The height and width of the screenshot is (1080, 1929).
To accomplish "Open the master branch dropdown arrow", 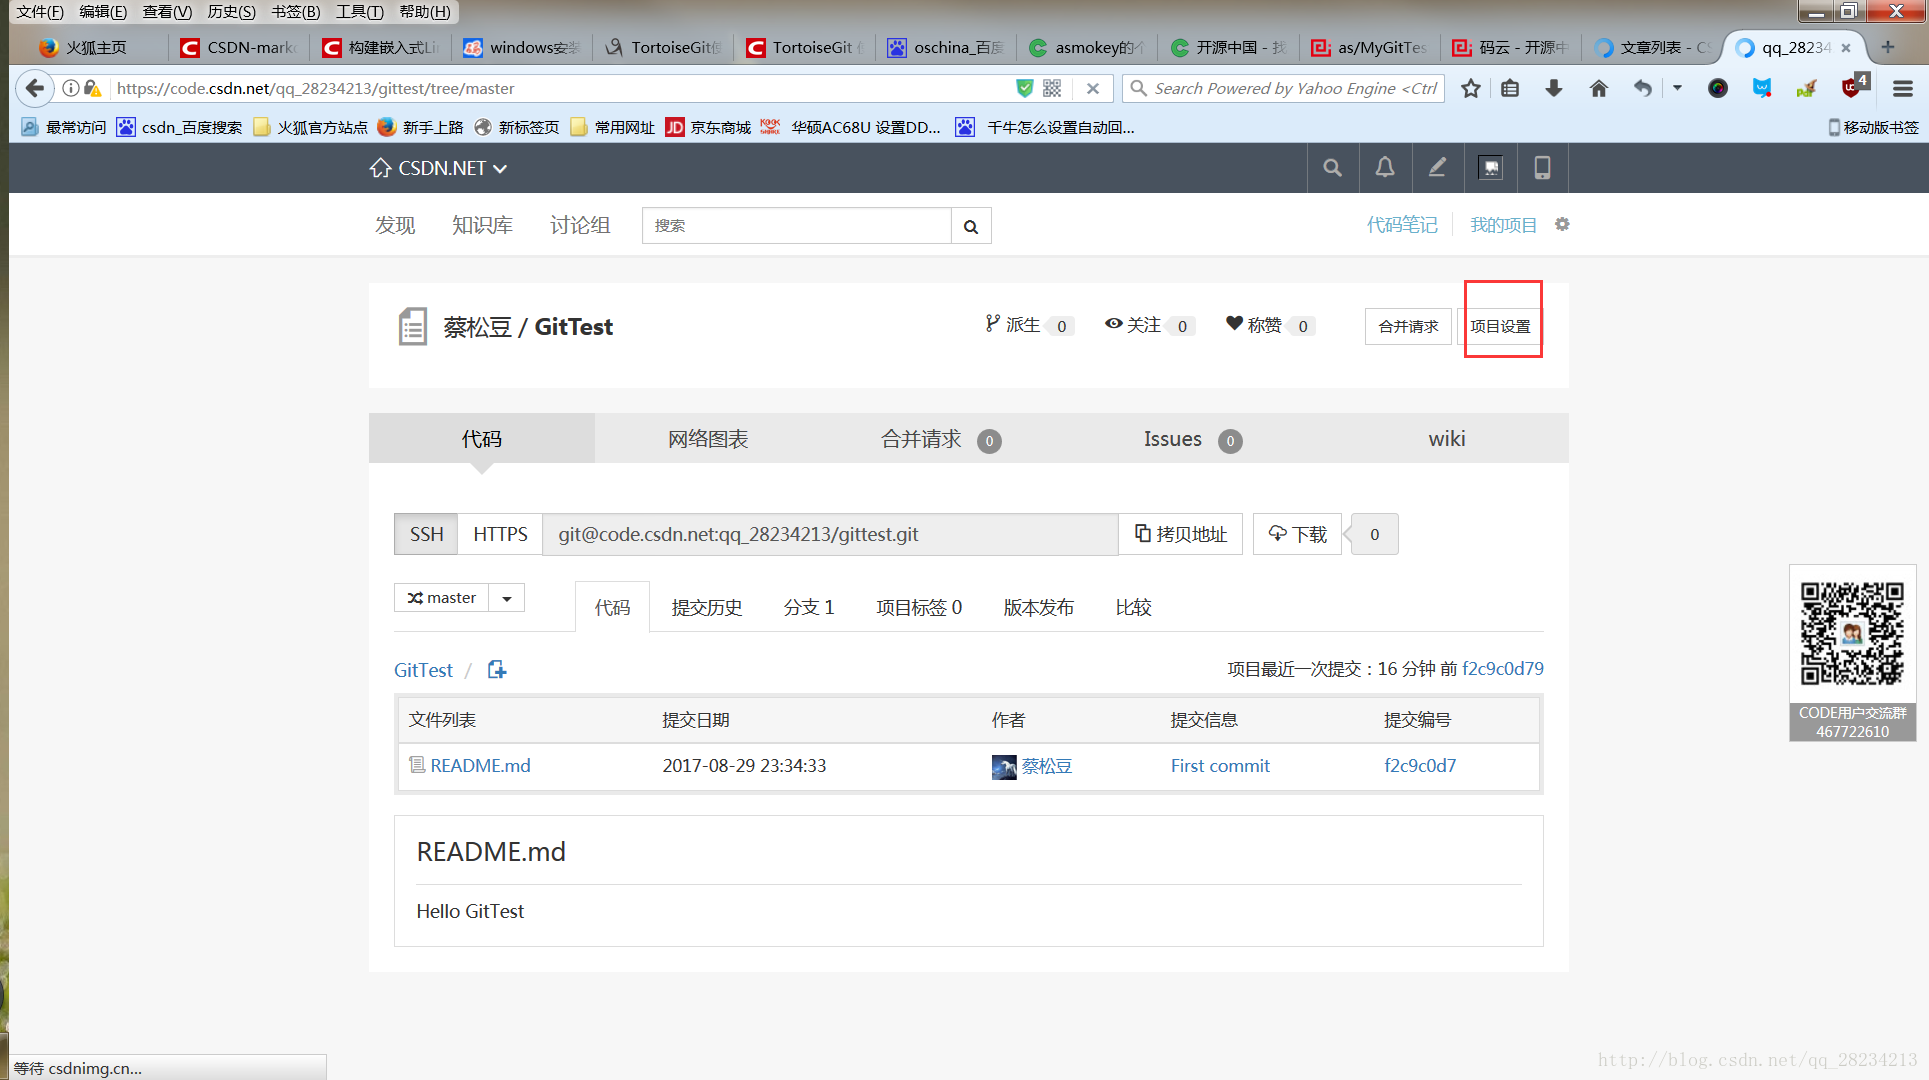I will pyautogui.click(x=507, y=598).
